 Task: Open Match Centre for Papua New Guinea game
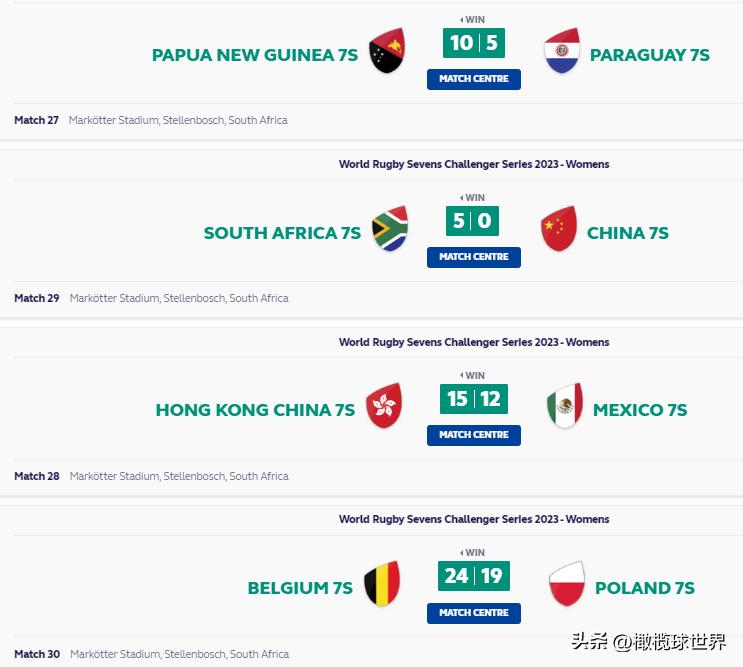click(474, 79)
